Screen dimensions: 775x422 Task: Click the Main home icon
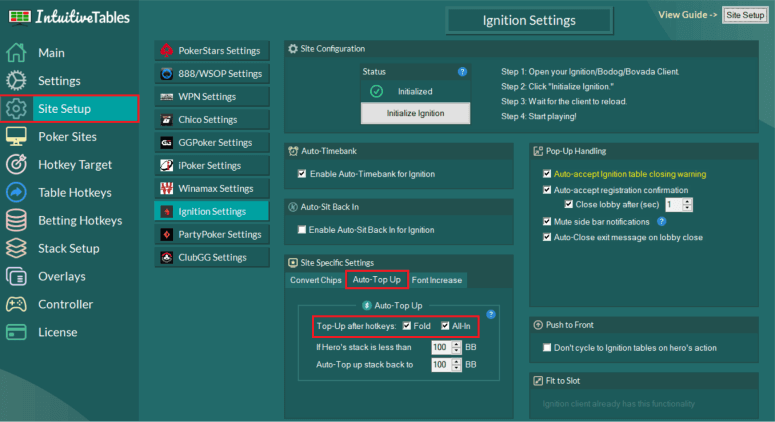[16, 52]
